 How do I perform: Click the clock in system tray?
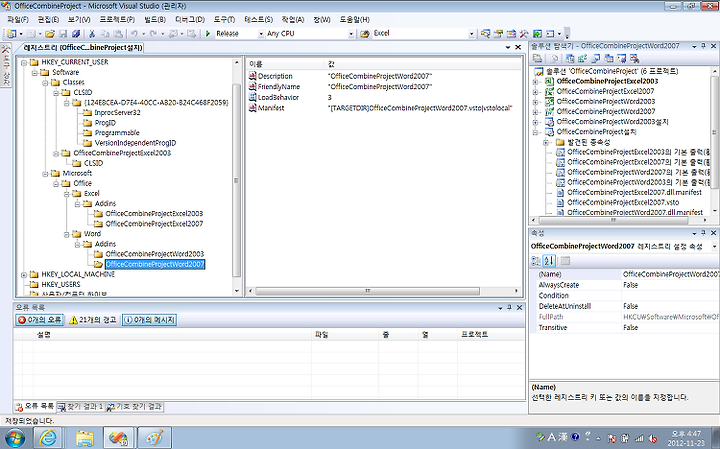pyautogui.click(x=686, y=438)
